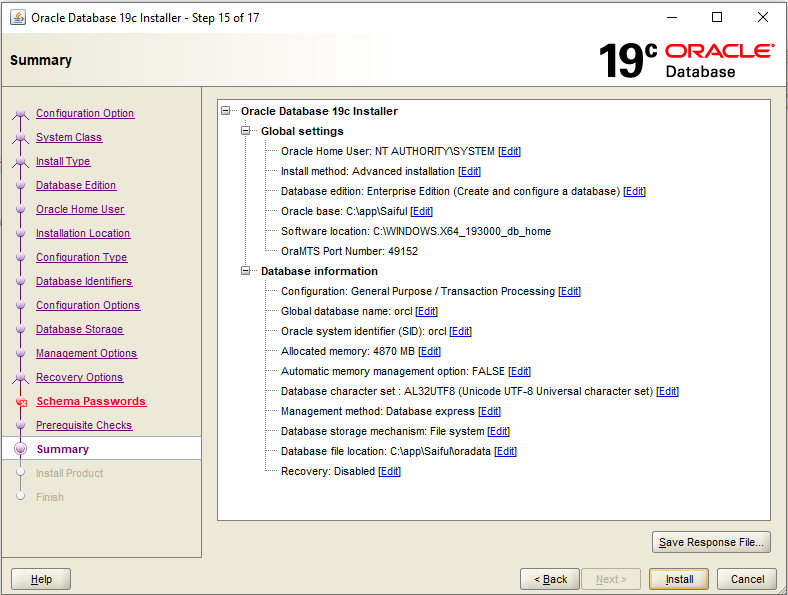Open the Prerequisite Checks step
788x595 pixels.
[84, 425]
